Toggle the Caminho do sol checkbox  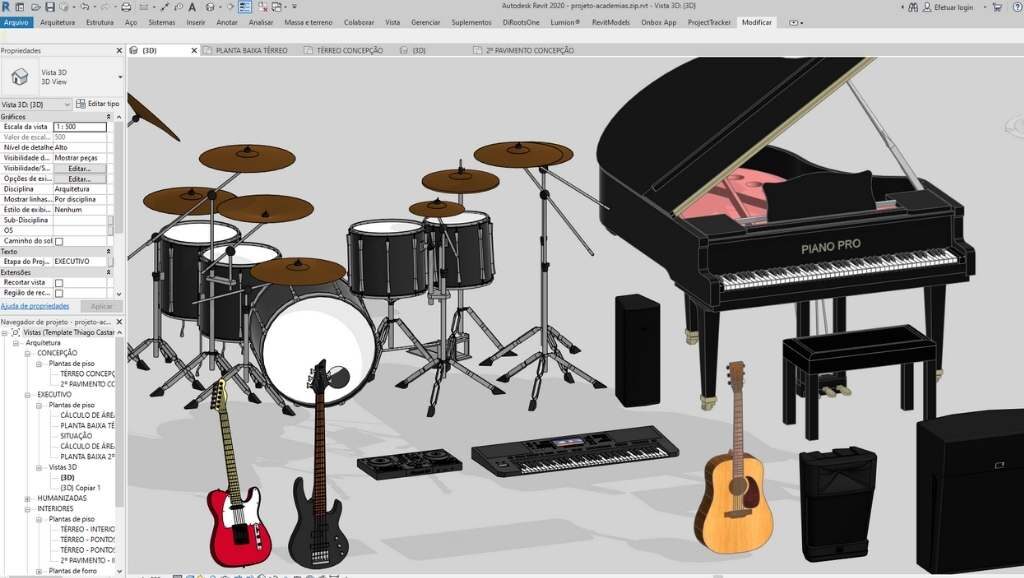[x=59, y=241]
